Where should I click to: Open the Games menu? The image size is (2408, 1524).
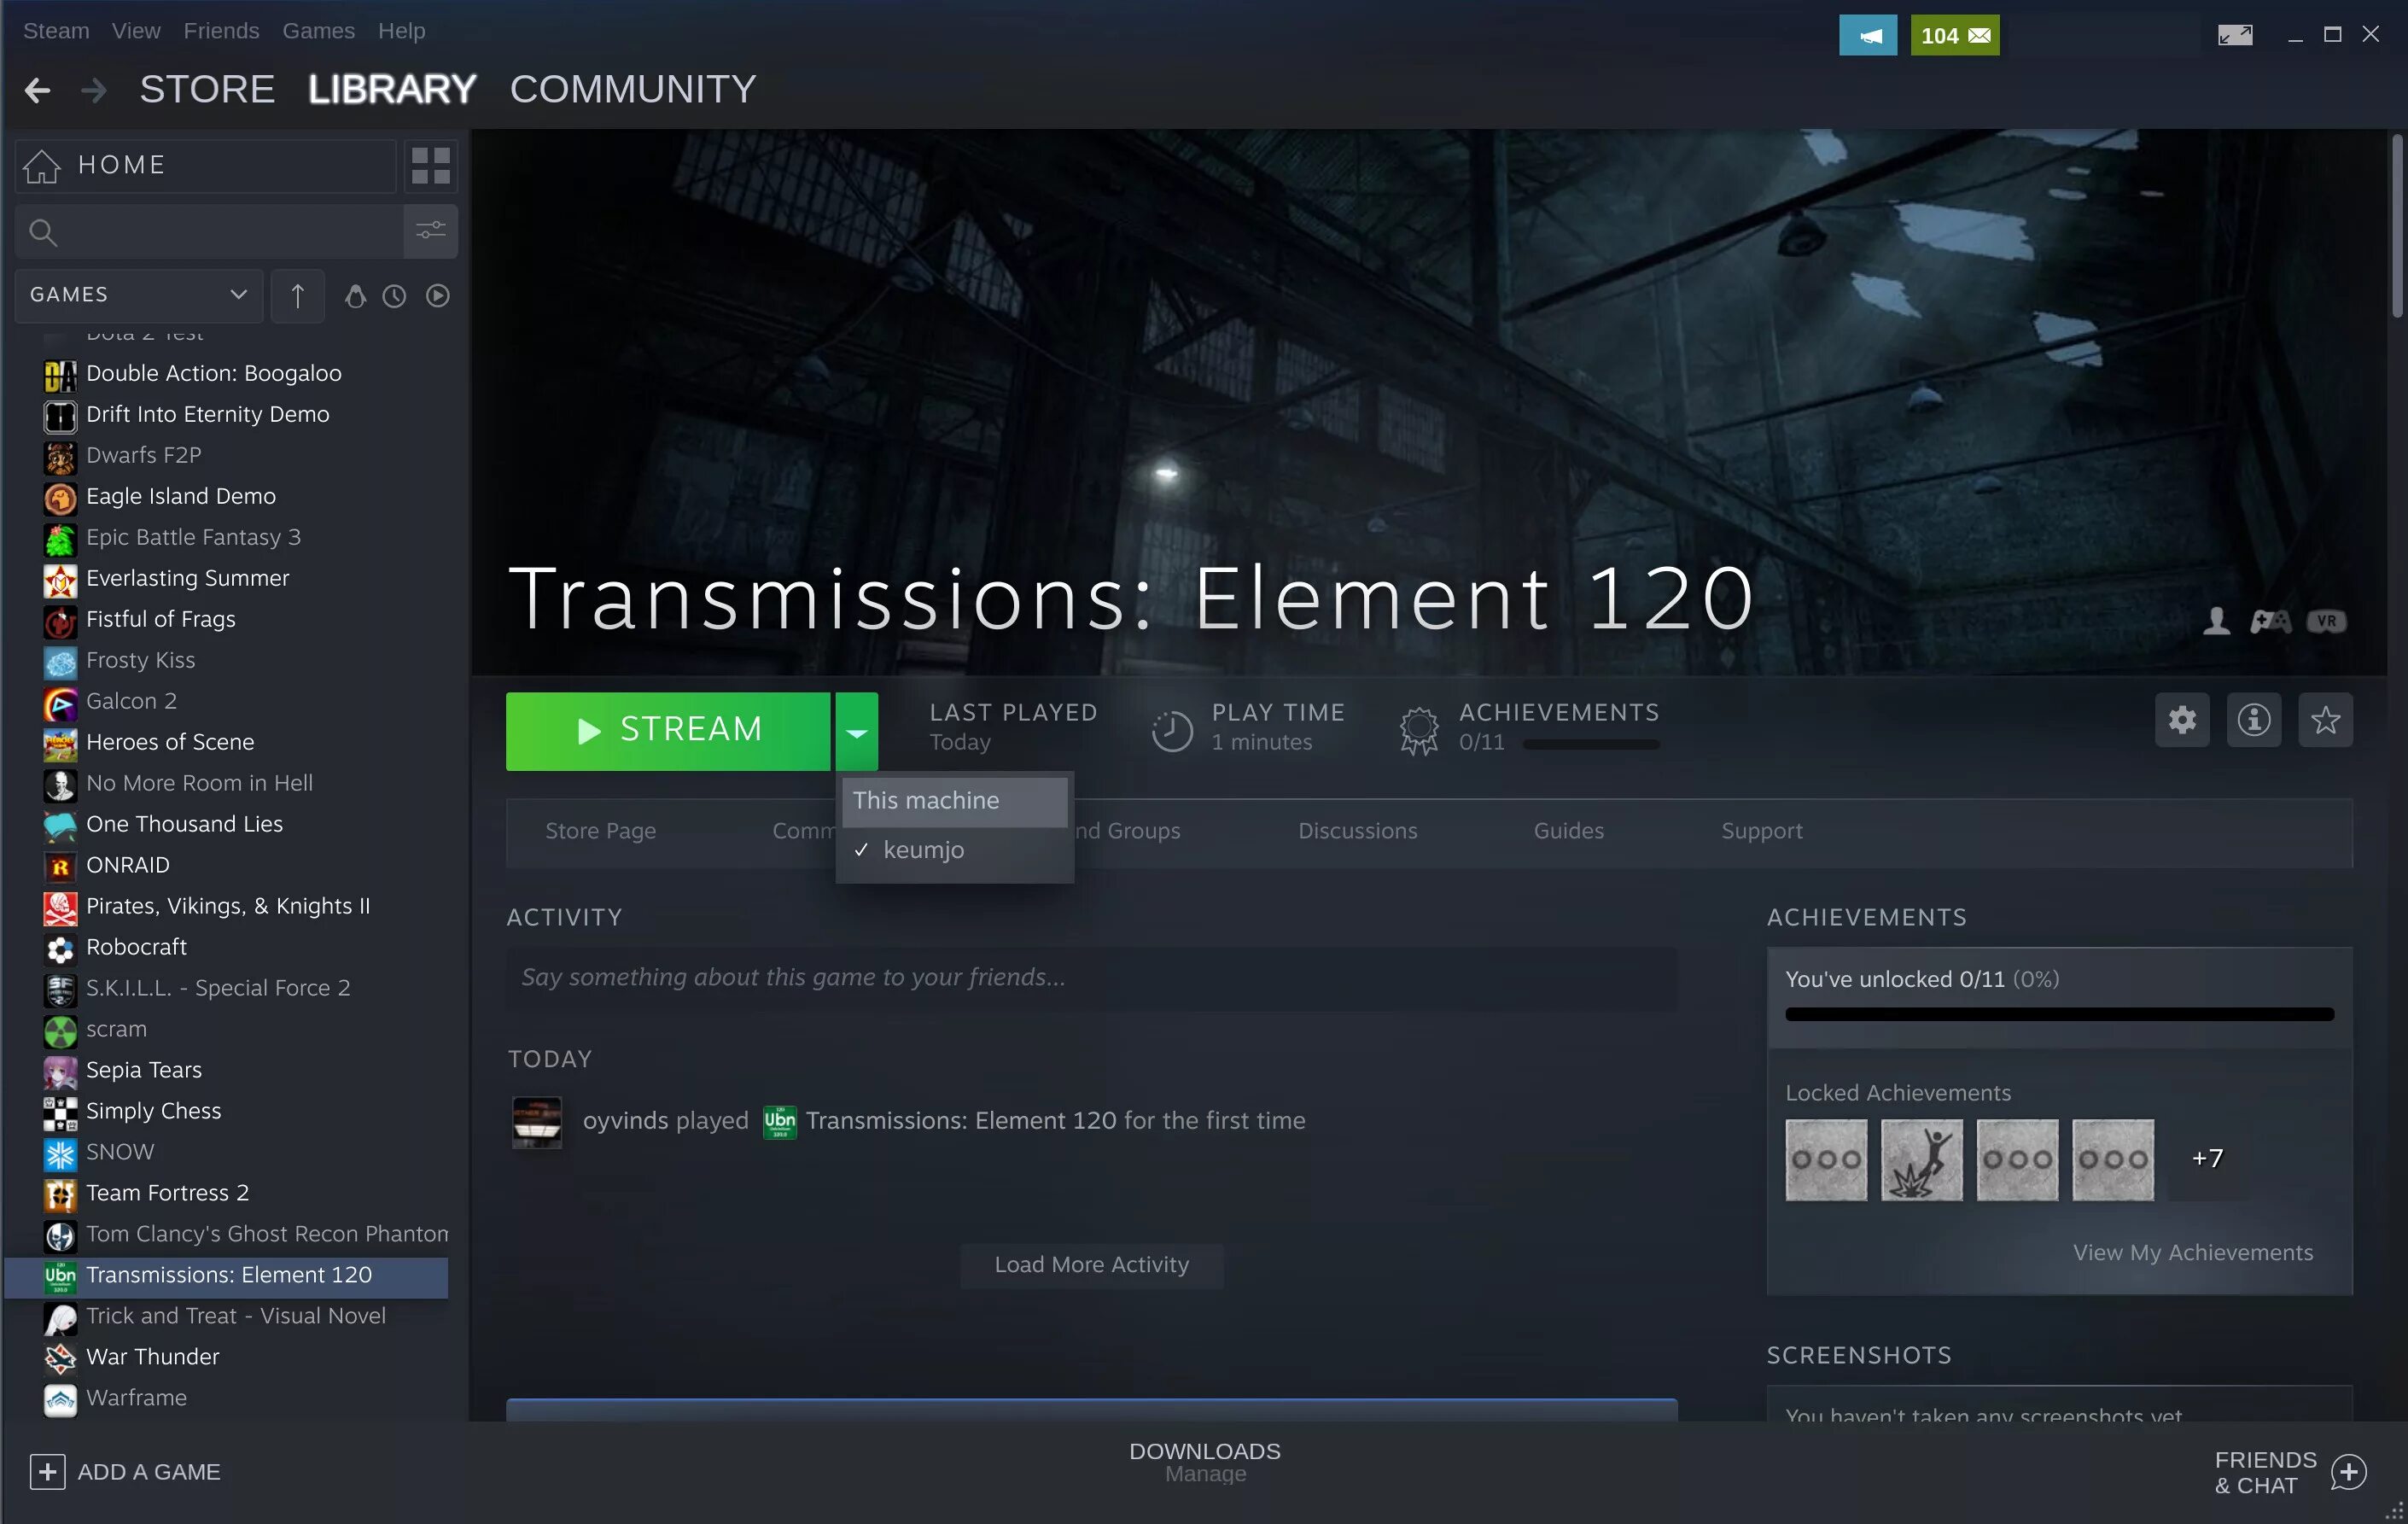318,31
